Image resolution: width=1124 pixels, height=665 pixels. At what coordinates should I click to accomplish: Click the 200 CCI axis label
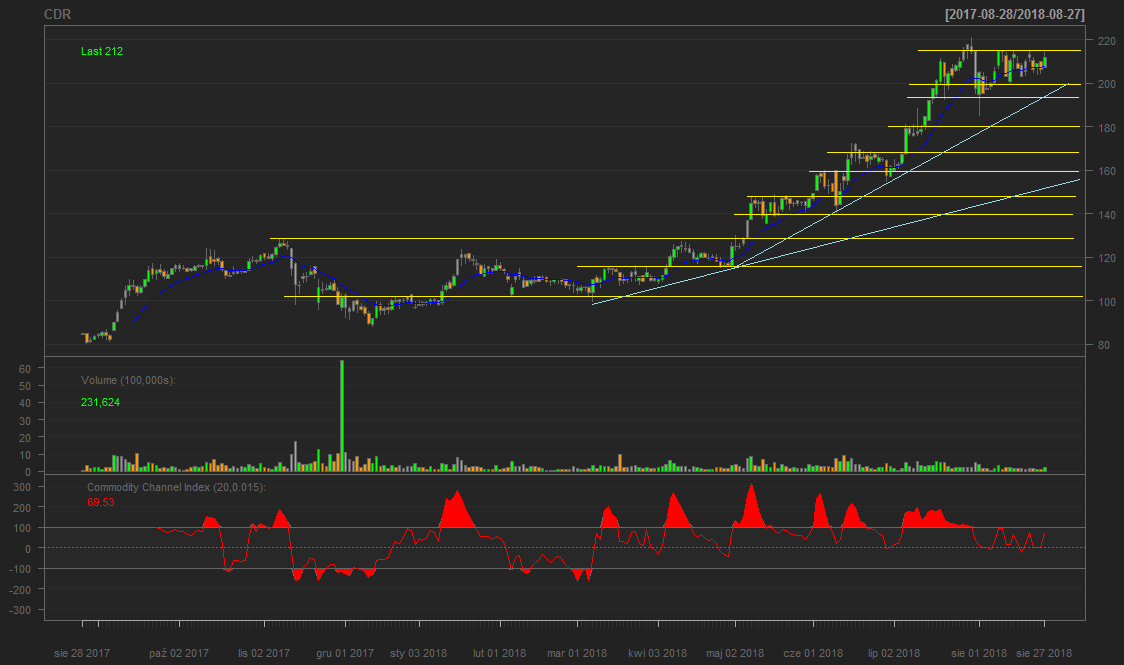click(x=22, y=507)
